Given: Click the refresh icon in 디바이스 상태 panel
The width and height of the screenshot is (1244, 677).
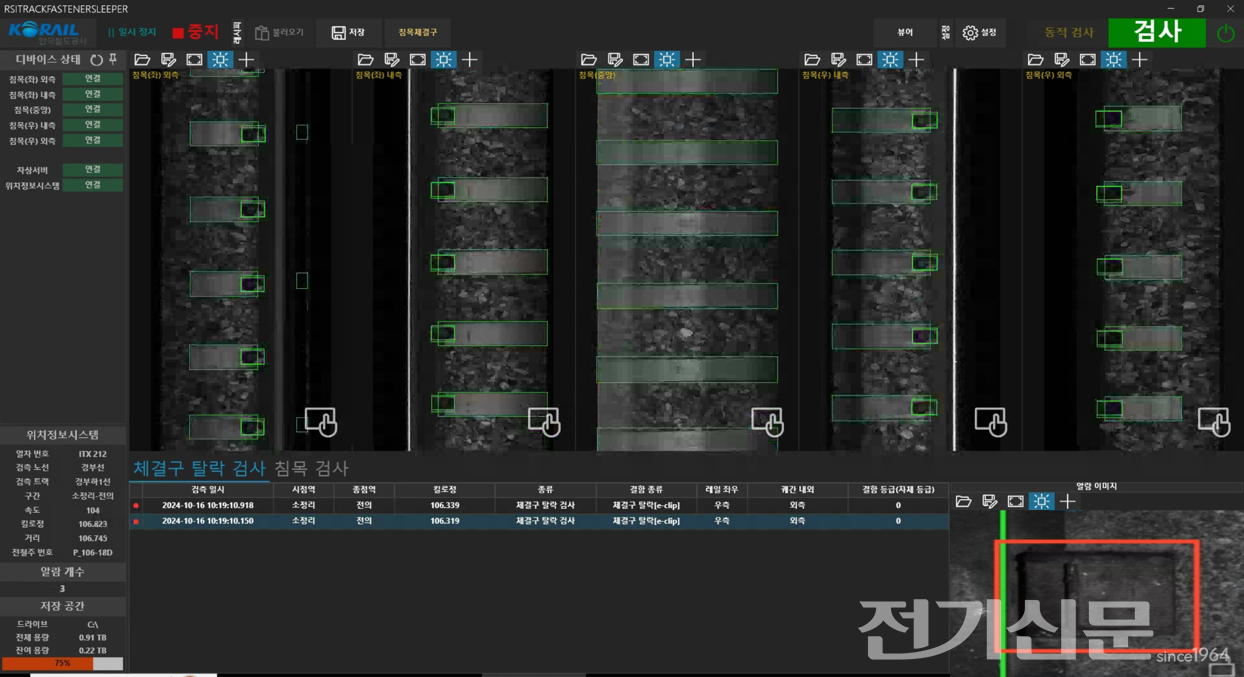Looking at the screenshot, I should (x=96, y=60).
